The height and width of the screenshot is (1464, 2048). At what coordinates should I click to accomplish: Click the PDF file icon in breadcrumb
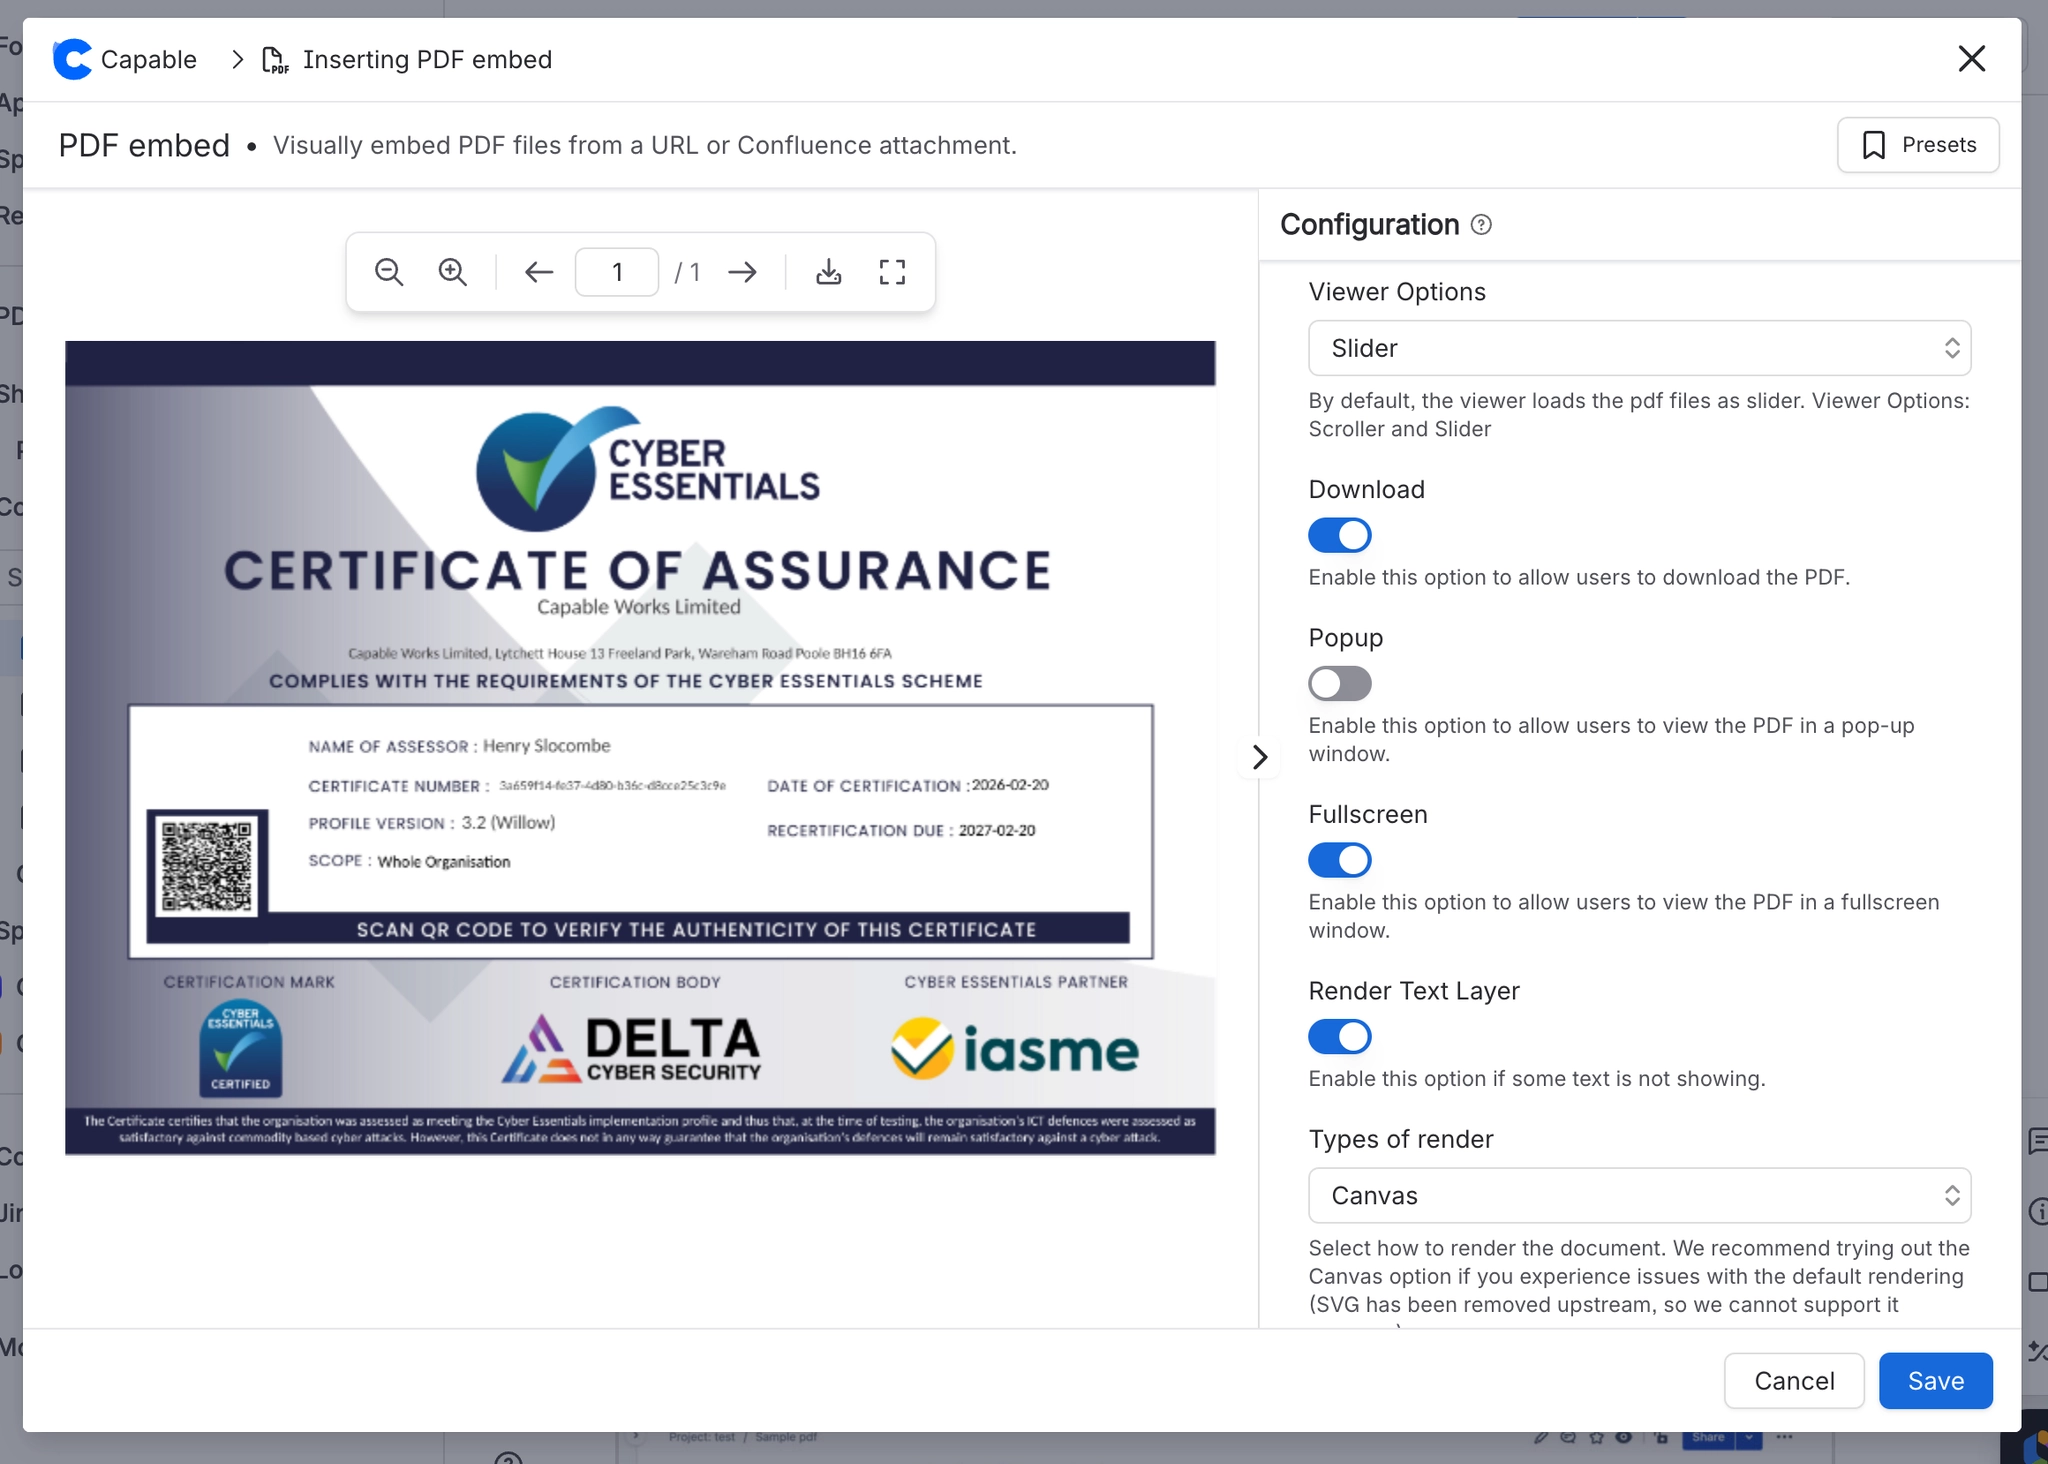pyautogui.click(x=275, y=60)
